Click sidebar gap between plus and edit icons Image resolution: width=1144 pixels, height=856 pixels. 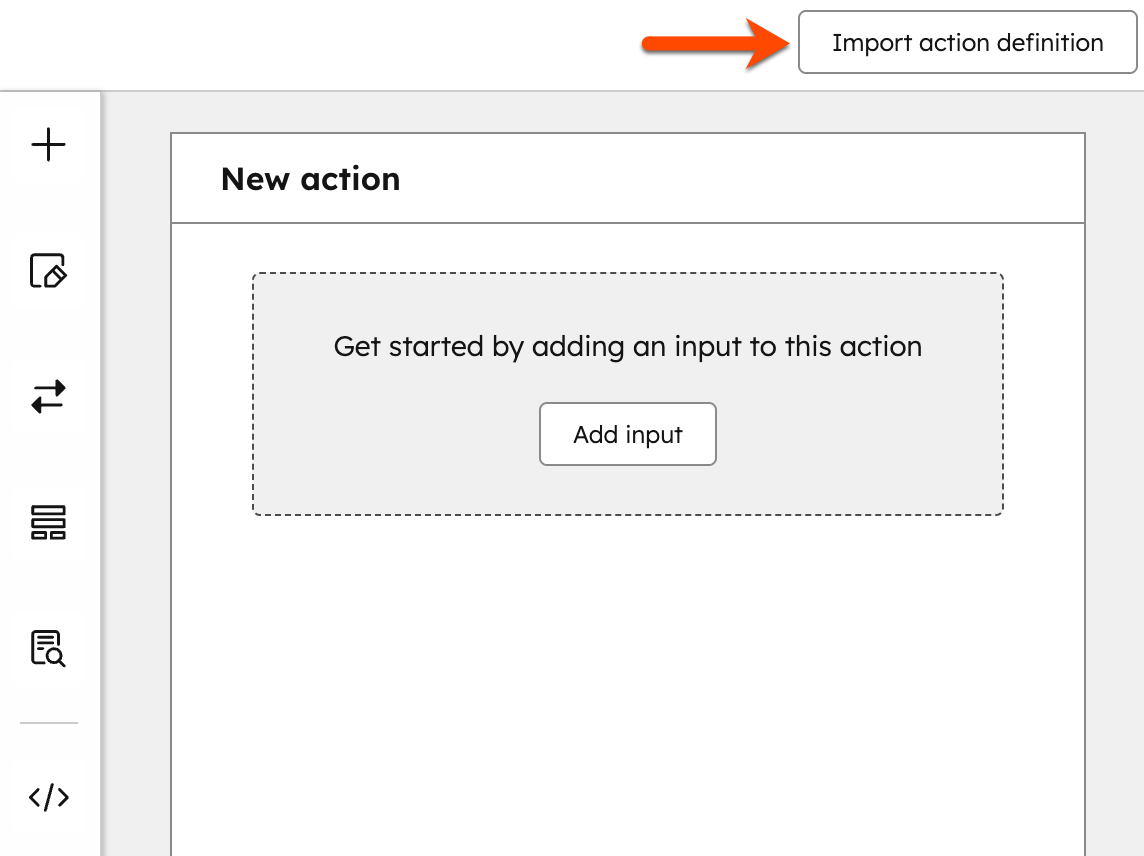(48, 208)
